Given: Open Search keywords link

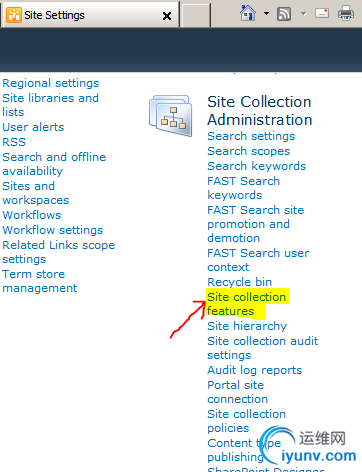Looking at the screenshot, I should coord(257,166).
